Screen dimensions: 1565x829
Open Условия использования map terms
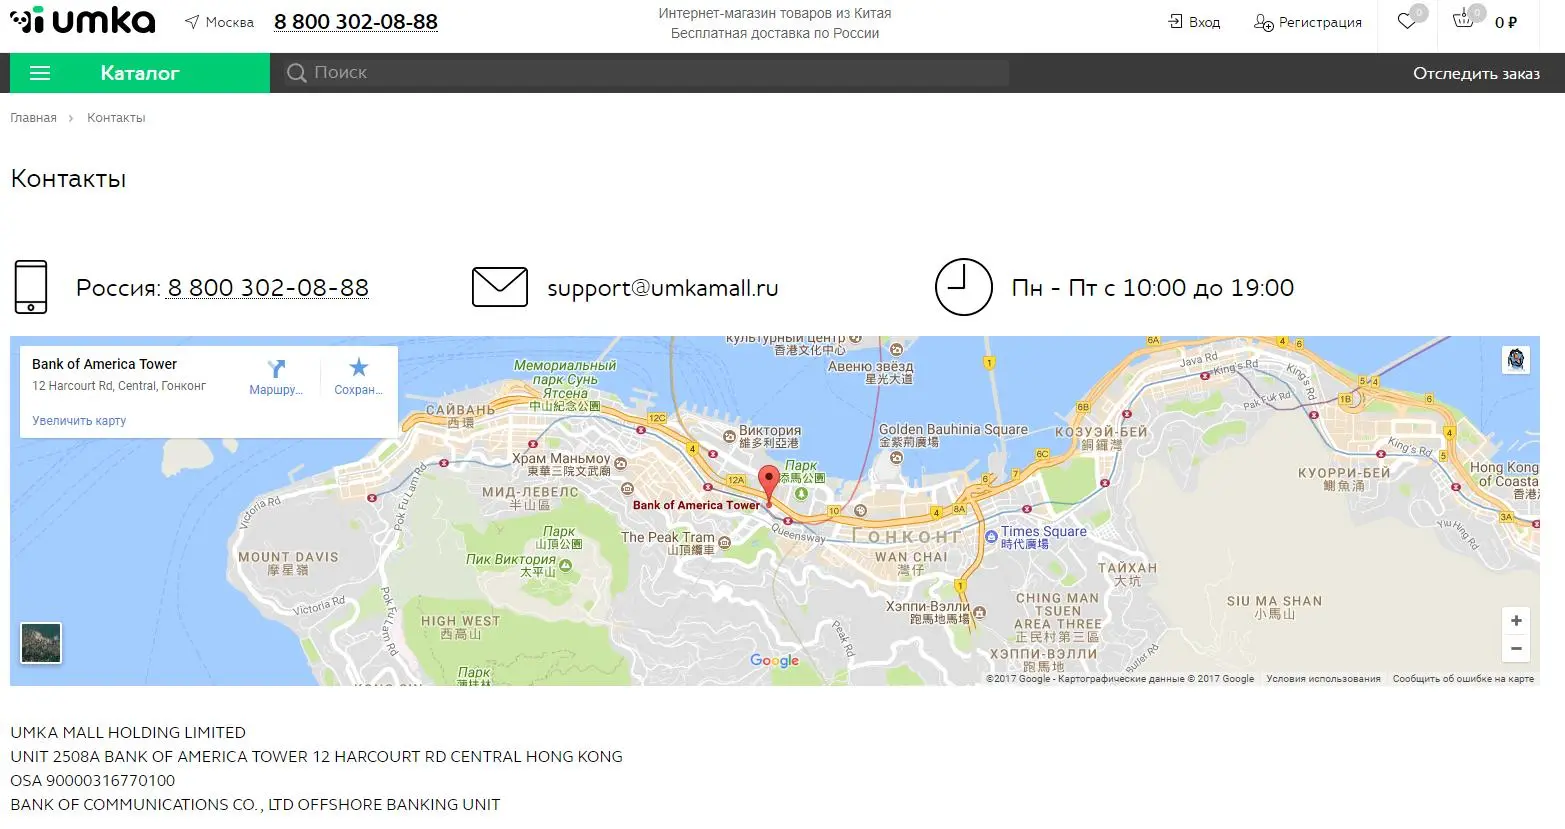(1323, 679)
